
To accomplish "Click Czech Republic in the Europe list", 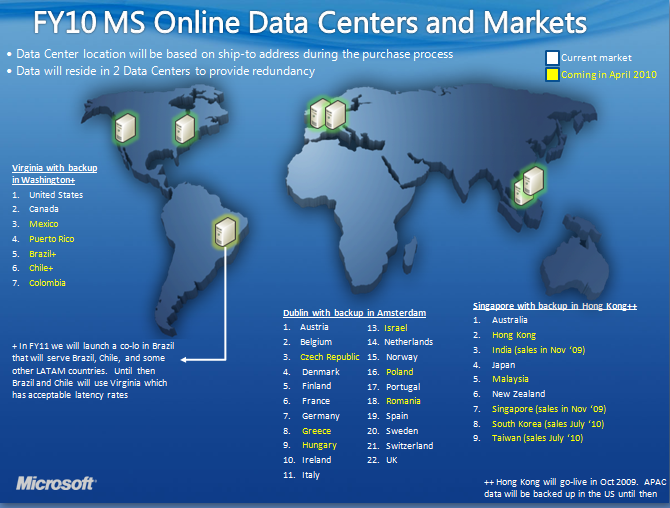I will 329,357.
